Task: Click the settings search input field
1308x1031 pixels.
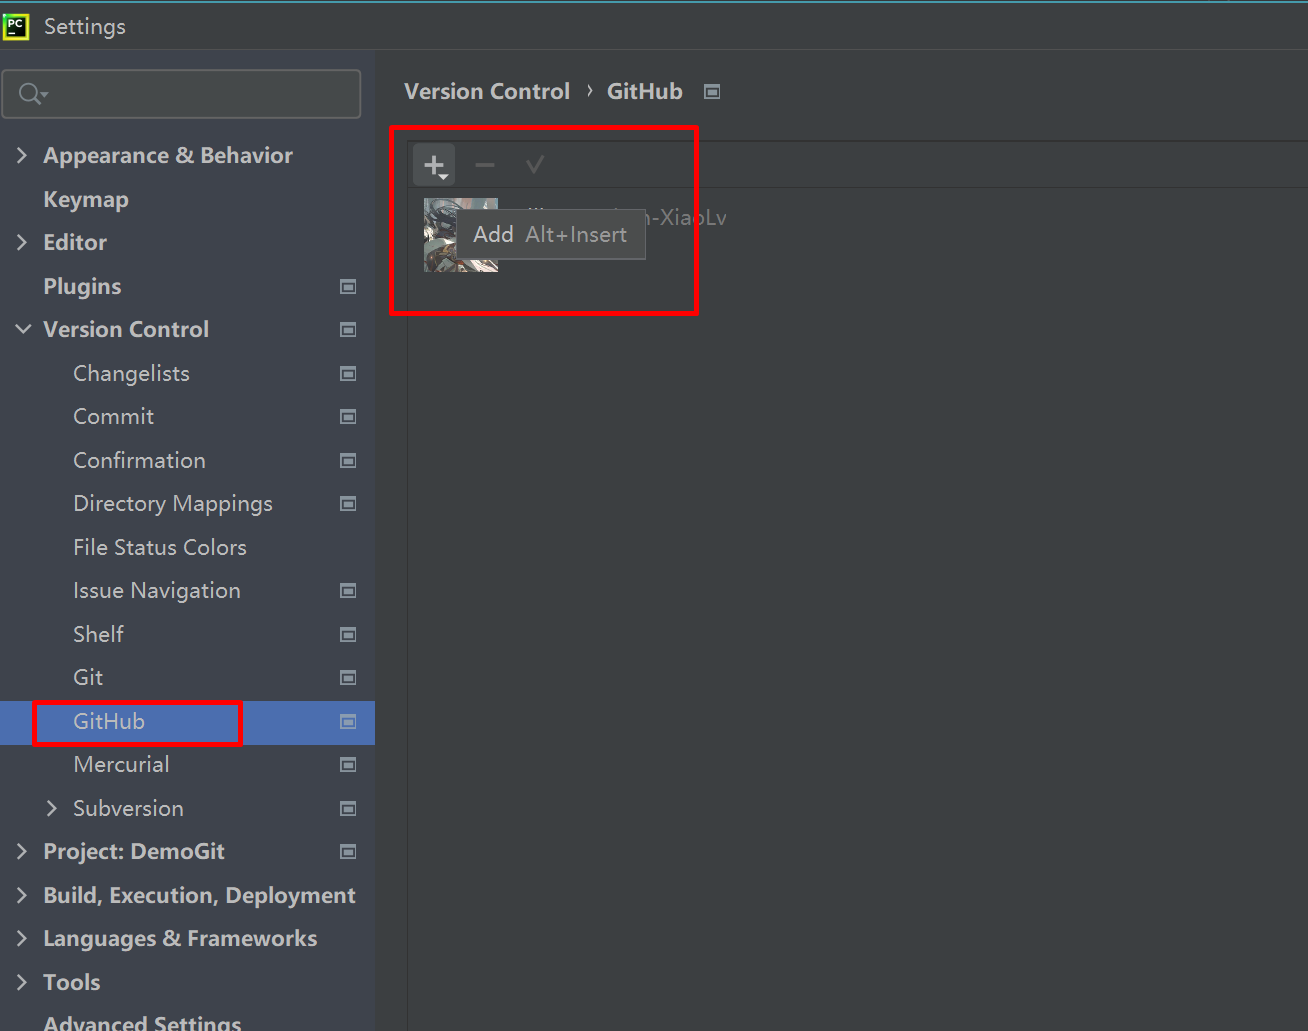Action: pos(181,94)
